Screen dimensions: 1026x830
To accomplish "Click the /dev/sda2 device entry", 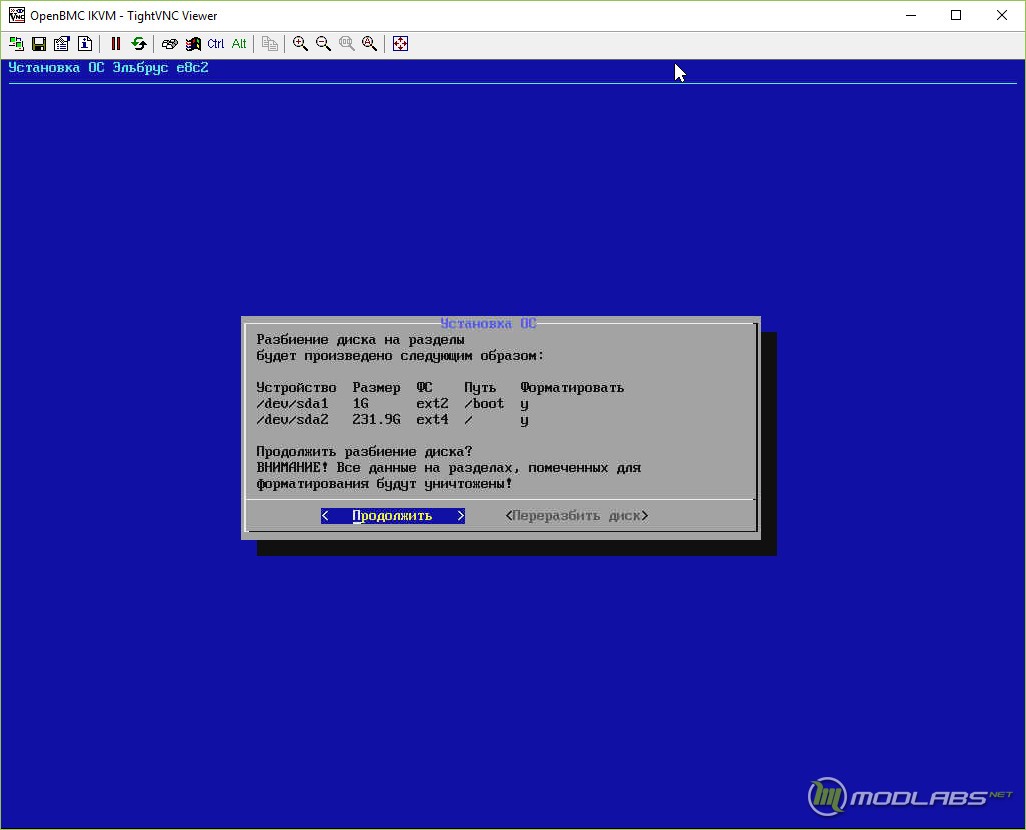I will coord(292,420).
